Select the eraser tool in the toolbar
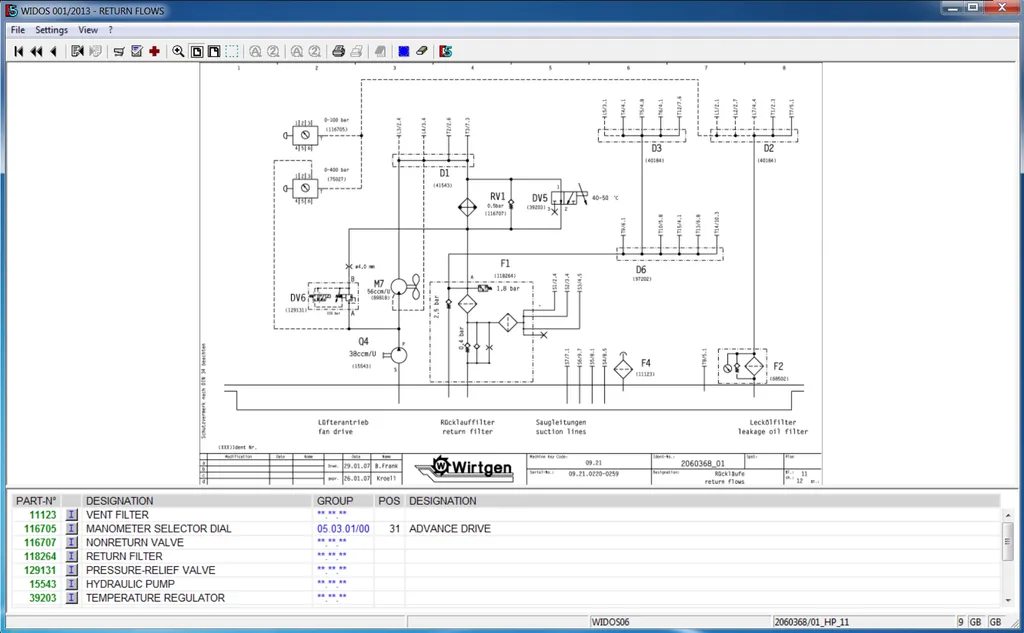Image resolution: width=1024 pixels, height=633 pixels. 421,51
